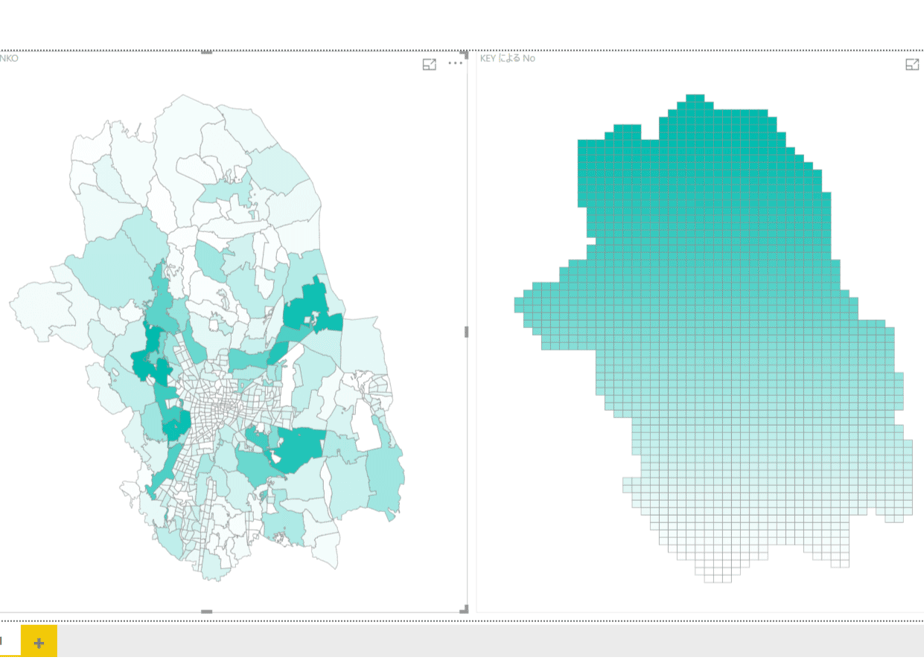Select the dense city-center cluster of small polygons

223,408
